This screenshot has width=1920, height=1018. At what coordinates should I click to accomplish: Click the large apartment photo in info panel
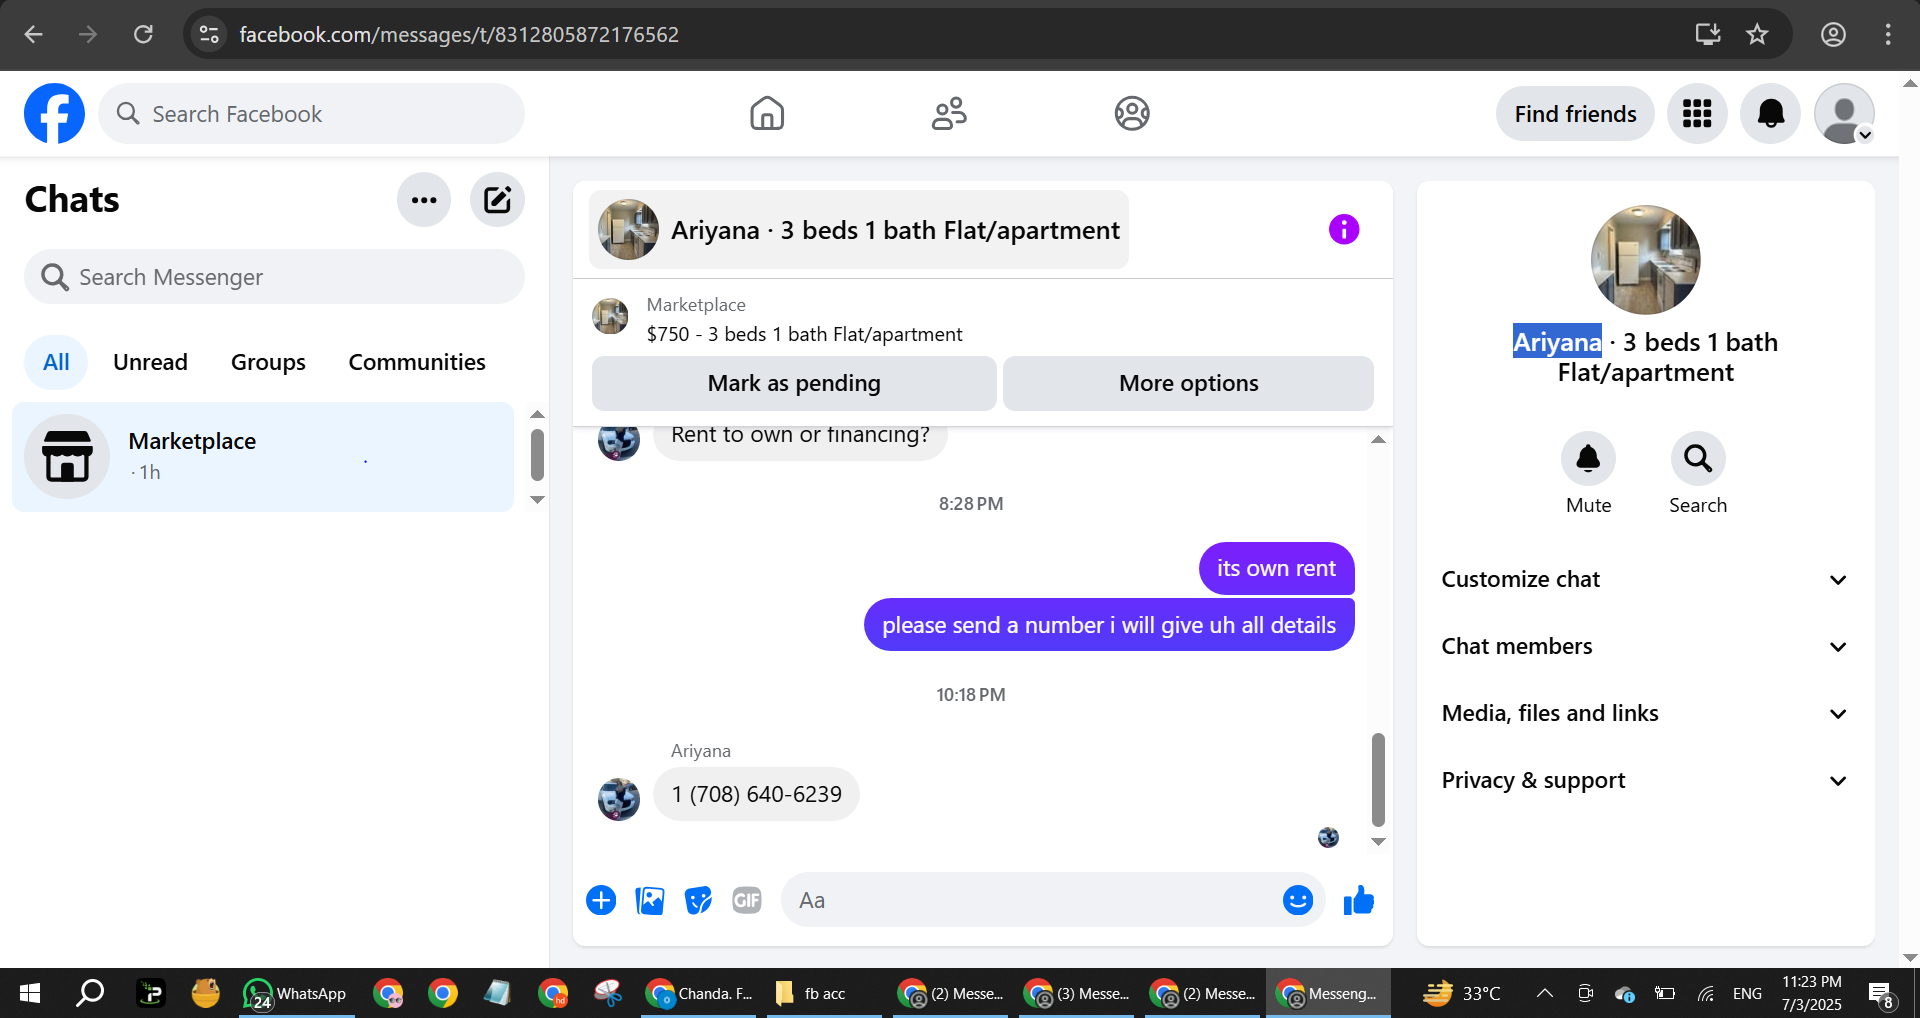[1645, 260]
